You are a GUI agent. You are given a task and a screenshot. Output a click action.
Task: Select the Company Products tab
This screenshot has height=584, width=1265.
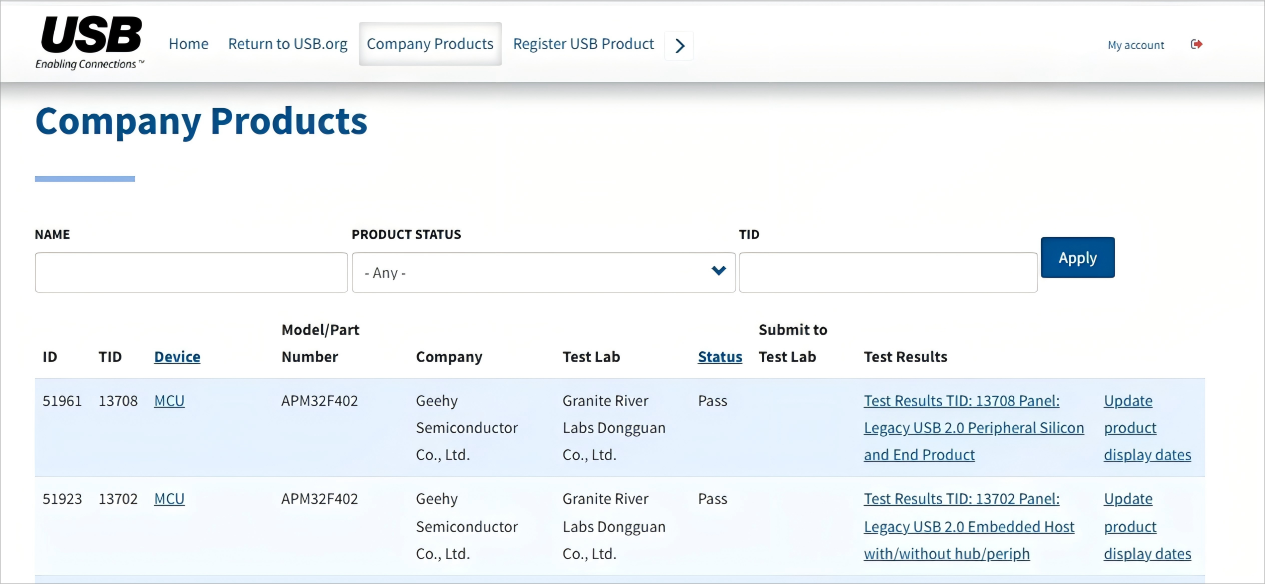pos(430,44)
